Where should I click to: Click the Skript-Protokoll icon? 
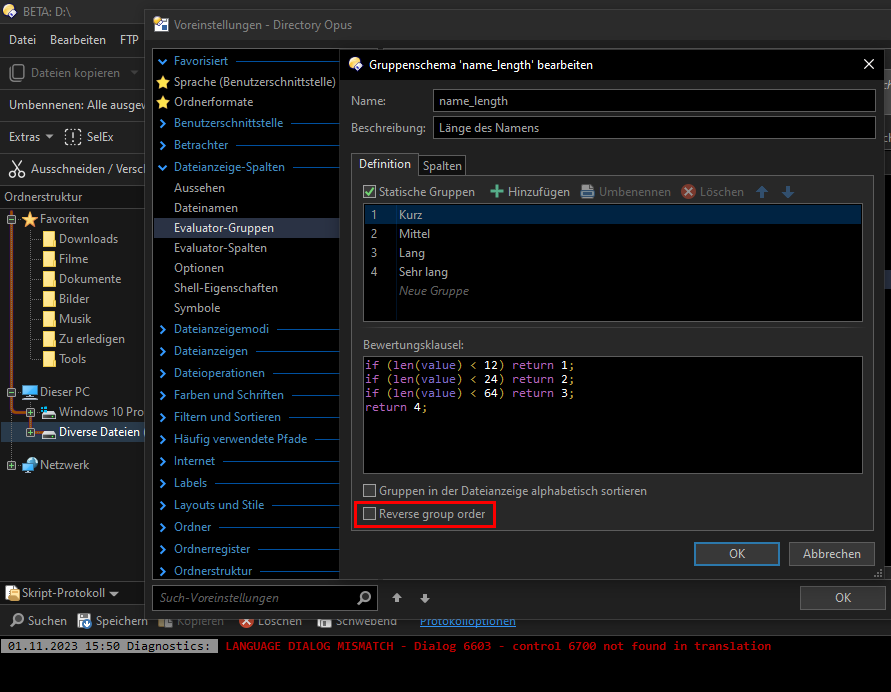pos(12,593)
